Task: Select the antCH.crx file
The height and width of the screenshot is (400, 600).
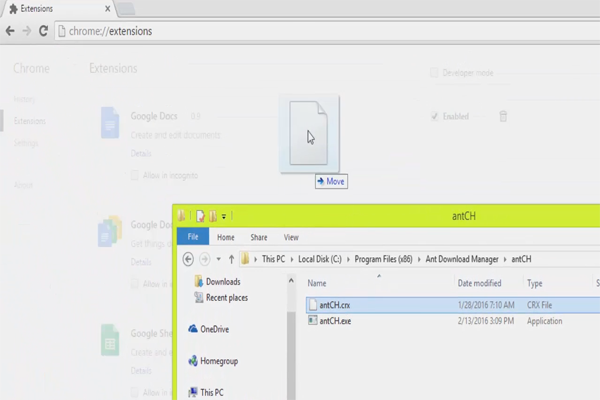Action: [x=453, y=305]
